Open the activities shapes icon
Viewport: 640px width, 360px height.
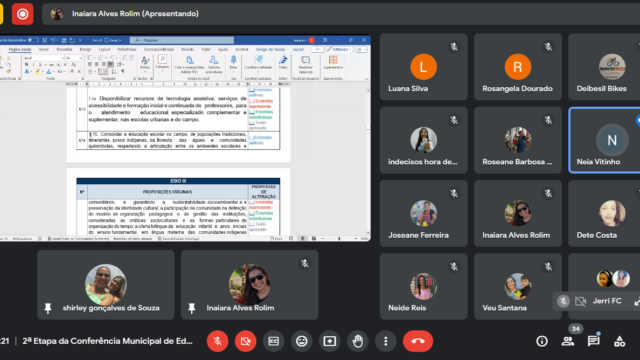coord(620,341)
